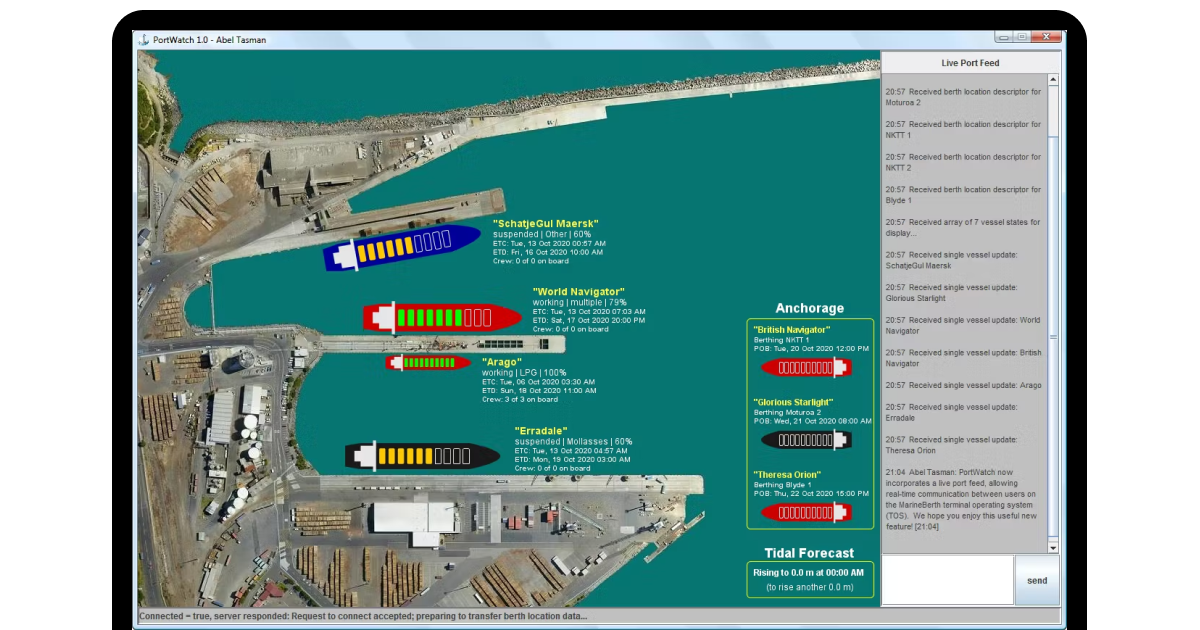Image resolution: width=1200 pixels, height=630 pixels.
Task: Click feed entry "array of 7 vessel states"
Action: [962, 228]
